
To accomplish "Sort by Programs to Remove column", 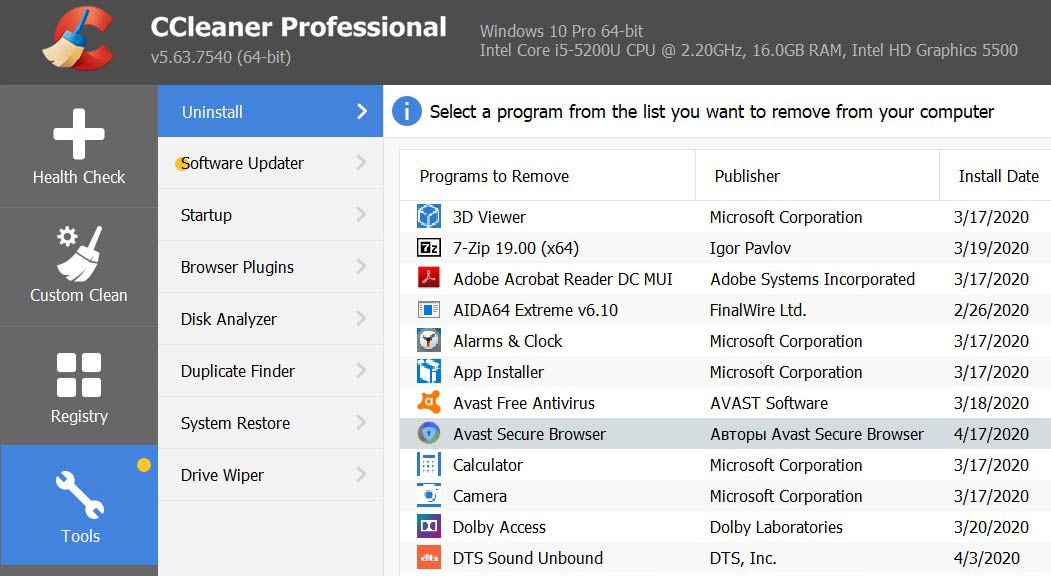I will (548, 176).
